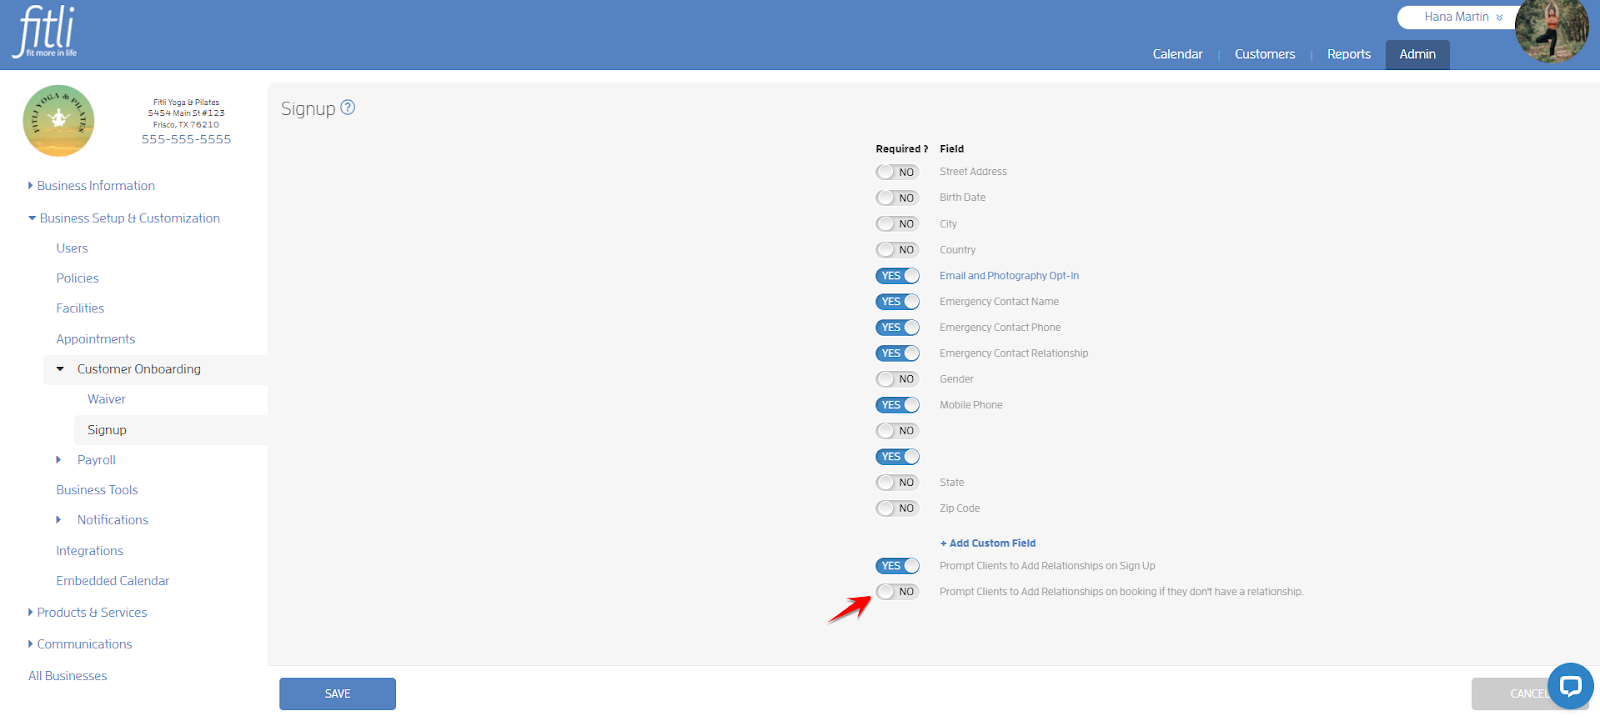The image size is (1600, 721).
Task: Open Facilities in sidebar
Action: [80, 308]
